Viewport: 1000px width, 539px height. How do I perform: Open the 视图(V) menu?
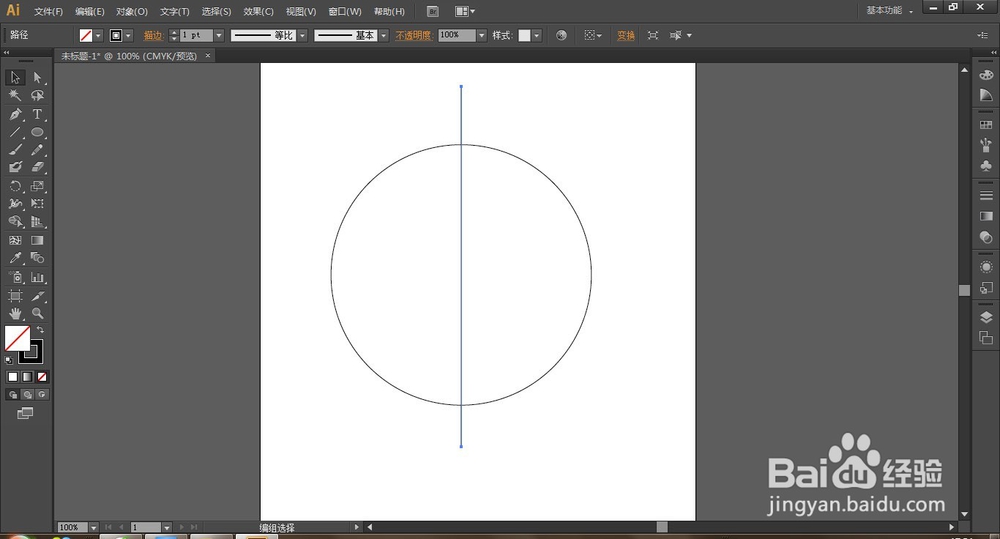coord(300,11)
